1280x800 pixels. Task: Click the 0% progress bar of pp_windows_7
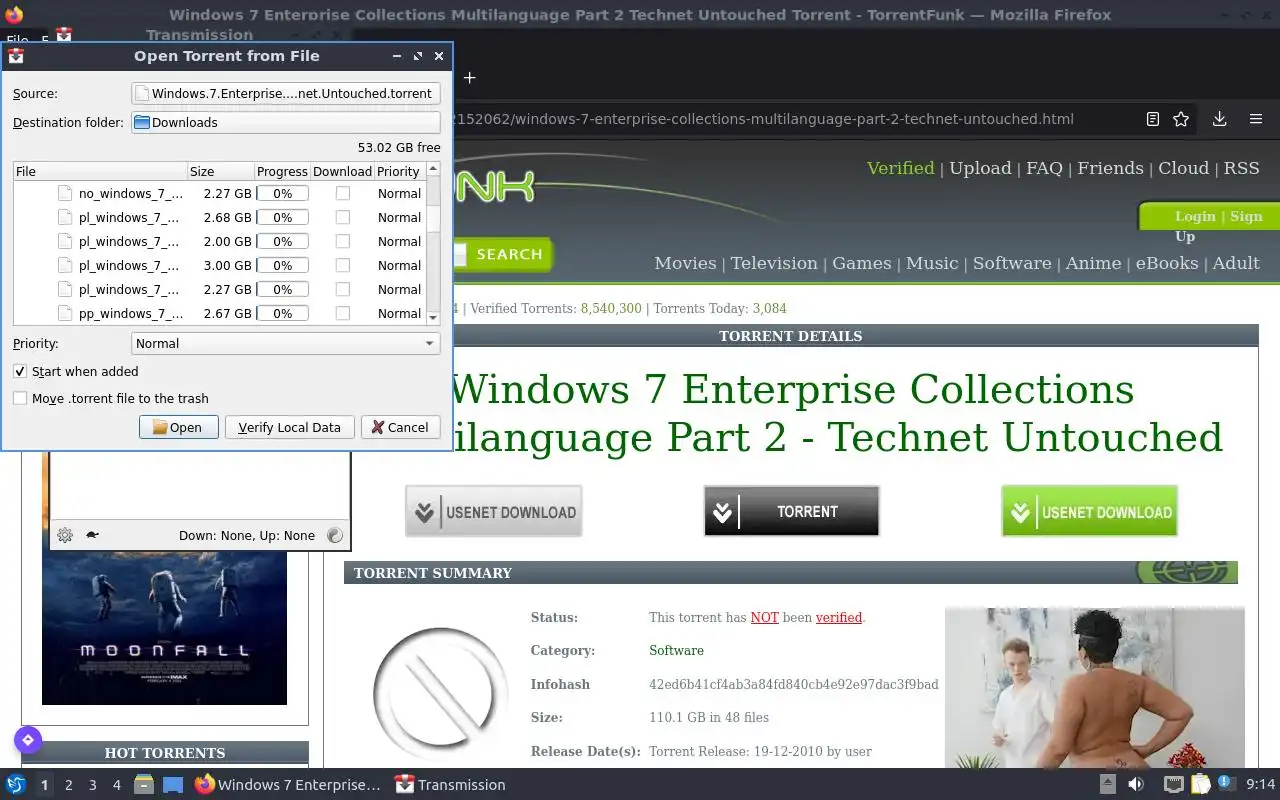tap(283, 313)
